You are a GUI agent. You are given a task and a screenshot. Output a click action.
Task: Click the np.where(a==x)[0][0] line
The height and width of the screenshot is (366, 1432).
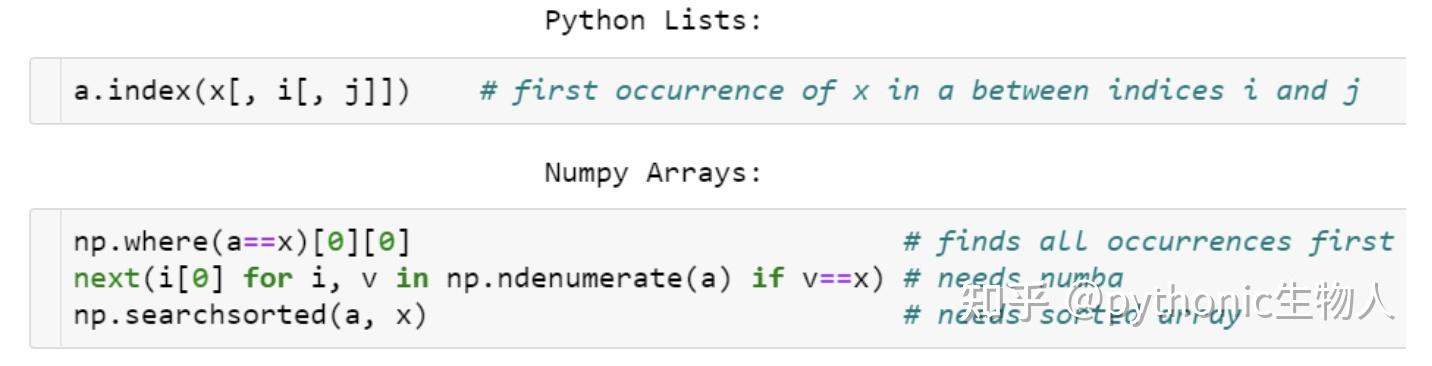pos(241,242)
